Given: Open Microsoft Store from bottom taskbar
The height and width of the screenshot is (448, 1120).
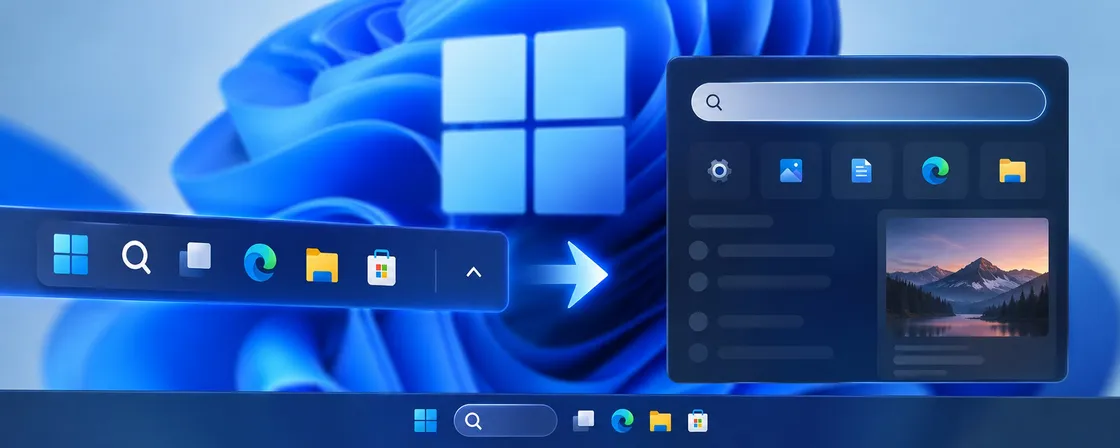Looking at the screenshot, I should tap(698, 421).
